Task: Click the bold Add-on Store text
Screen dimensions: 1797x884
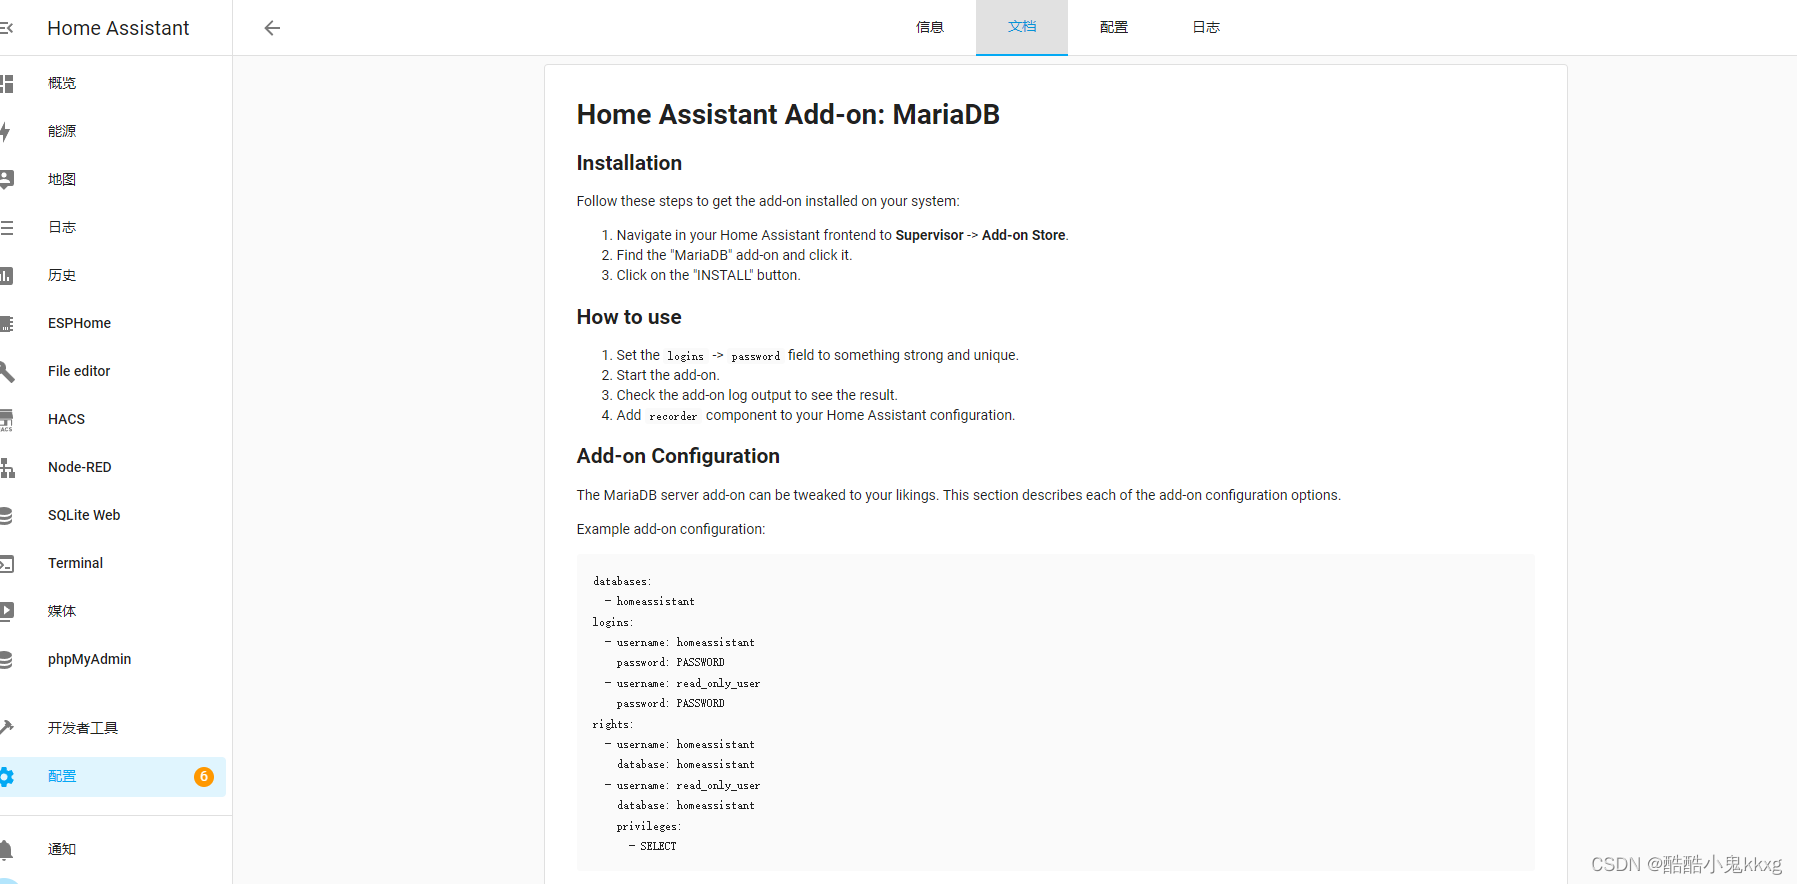Action: [1023, 235]
